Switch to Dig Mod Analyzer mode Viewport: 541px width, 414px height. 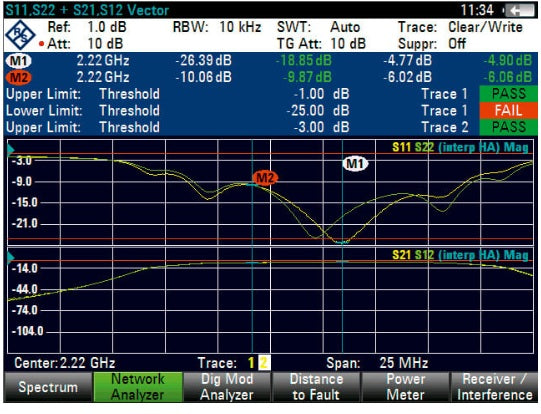227,387
